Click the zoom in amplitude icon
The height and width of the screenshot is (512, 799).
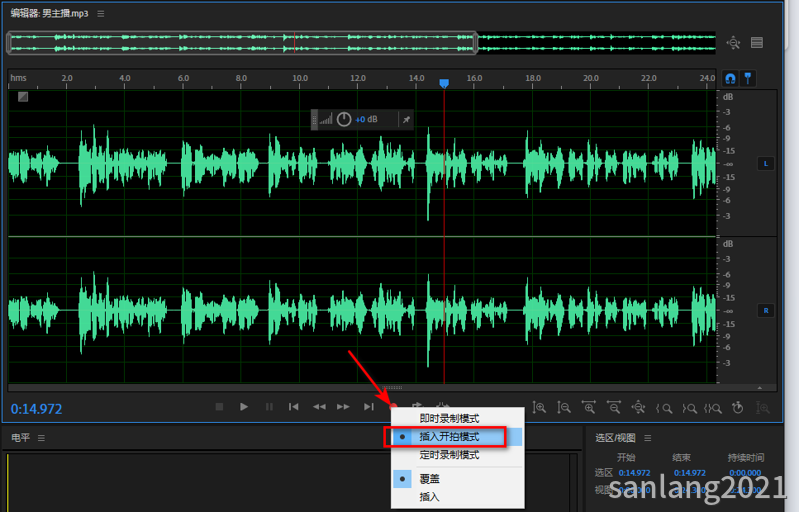(x=539, y=408)
